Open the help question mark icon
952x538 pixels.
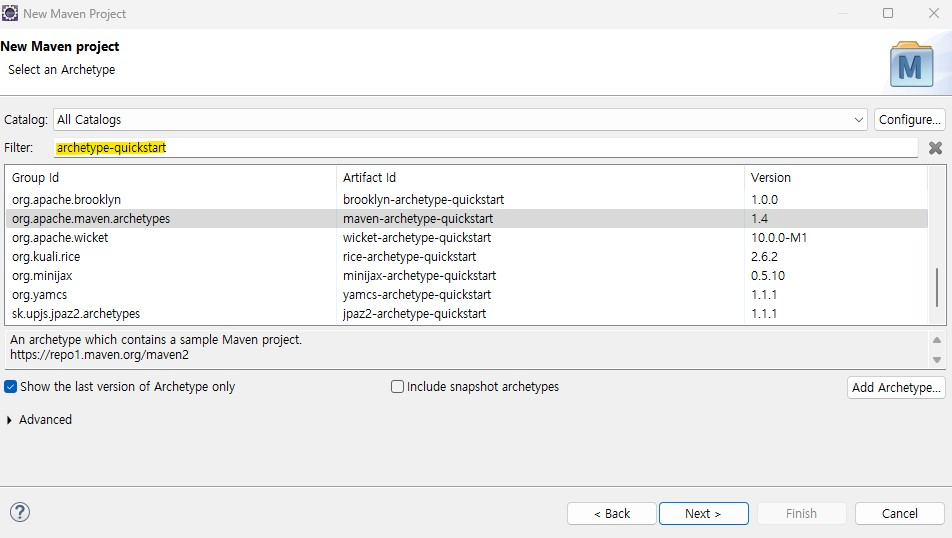pyautogui.click(x=19, y=512)
